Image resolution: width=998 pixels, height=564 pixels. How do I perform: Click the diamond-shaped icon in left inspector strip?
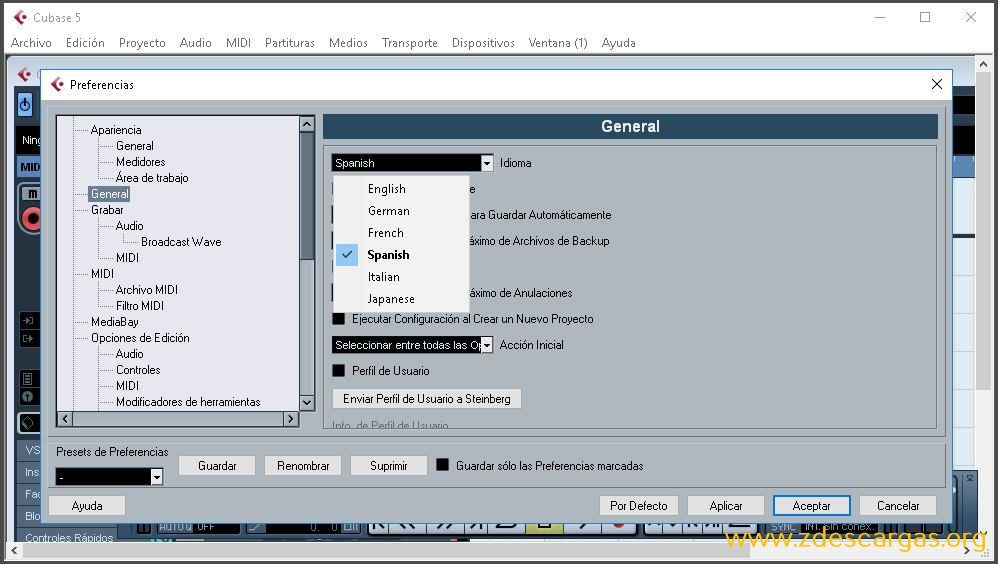(28, 423)
